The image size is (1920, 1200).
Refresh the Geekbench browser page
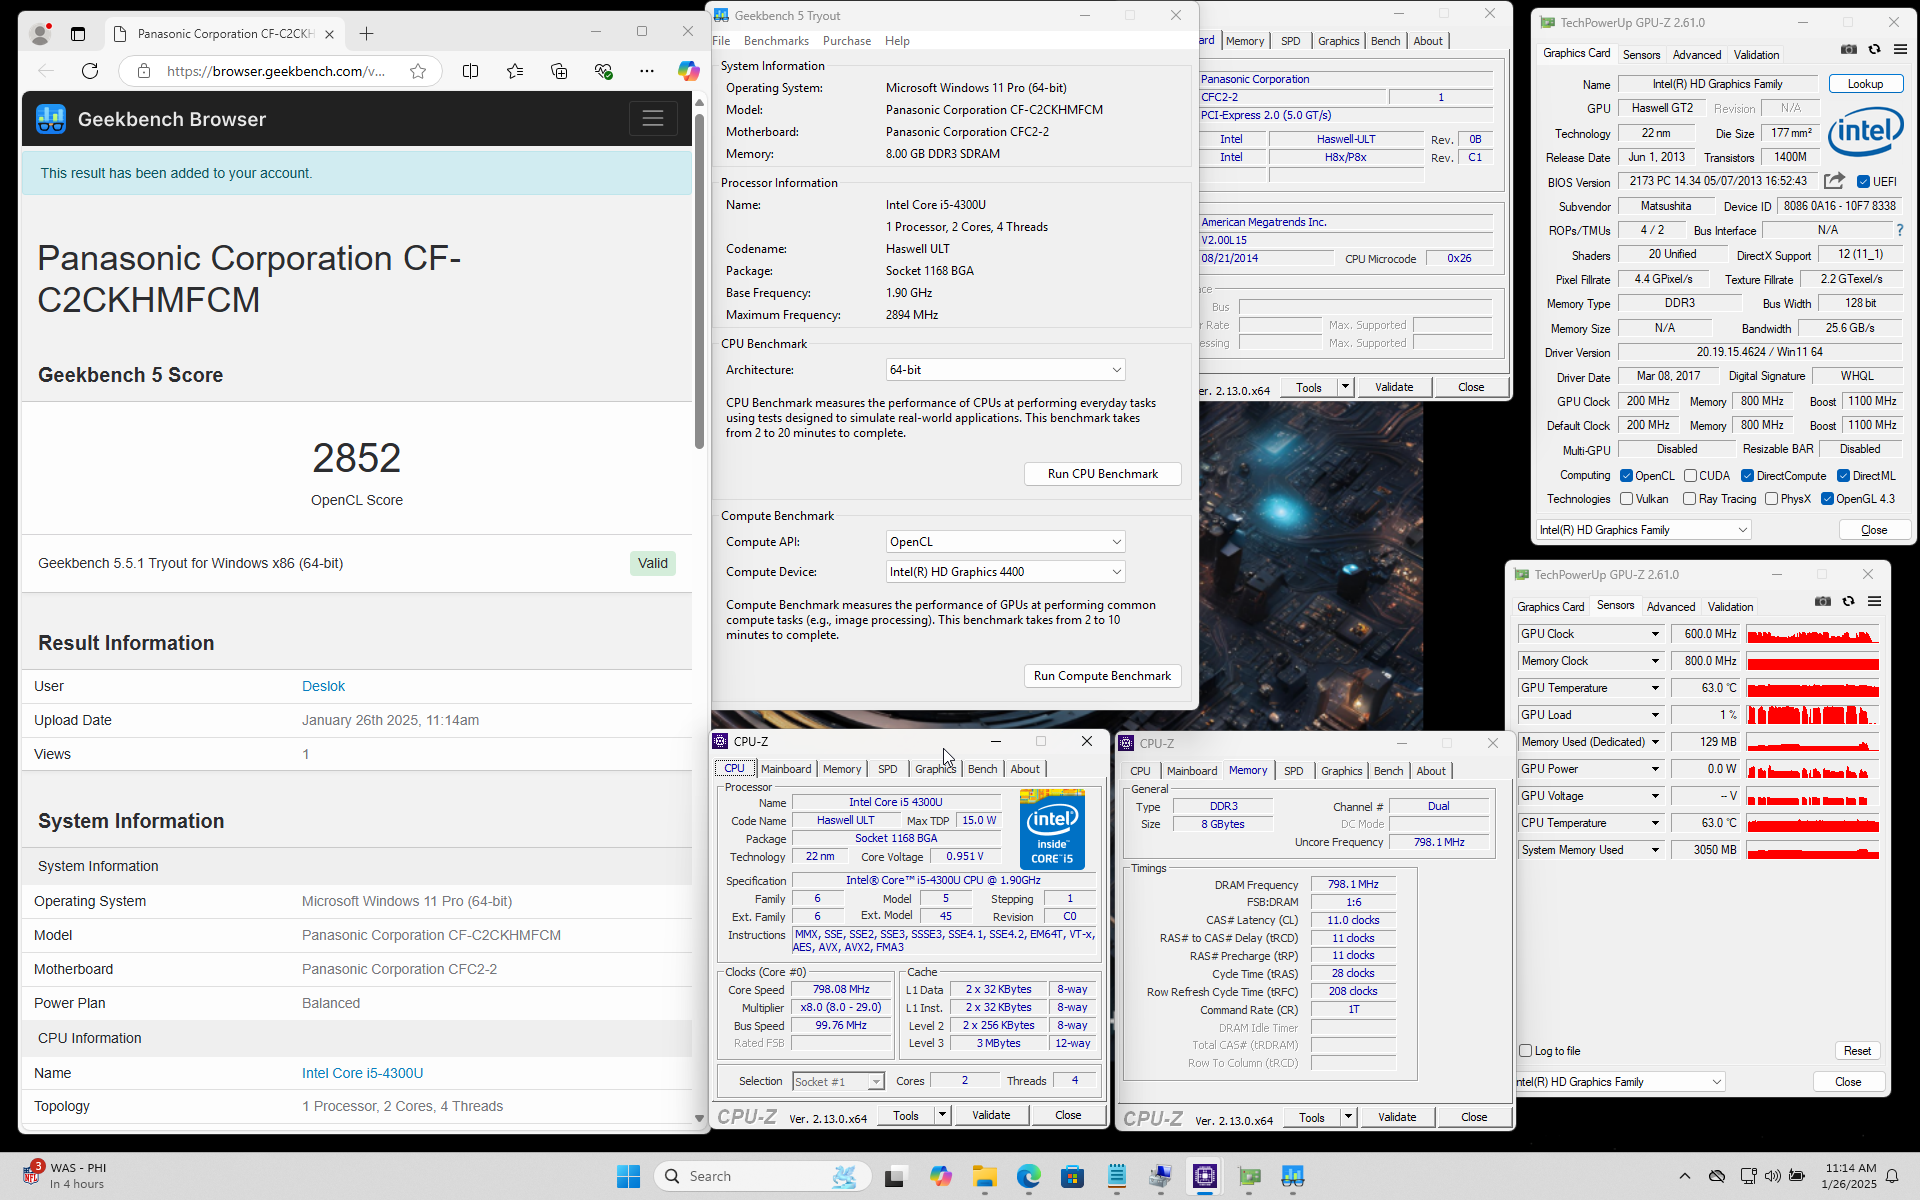click(x=90, y=71)
